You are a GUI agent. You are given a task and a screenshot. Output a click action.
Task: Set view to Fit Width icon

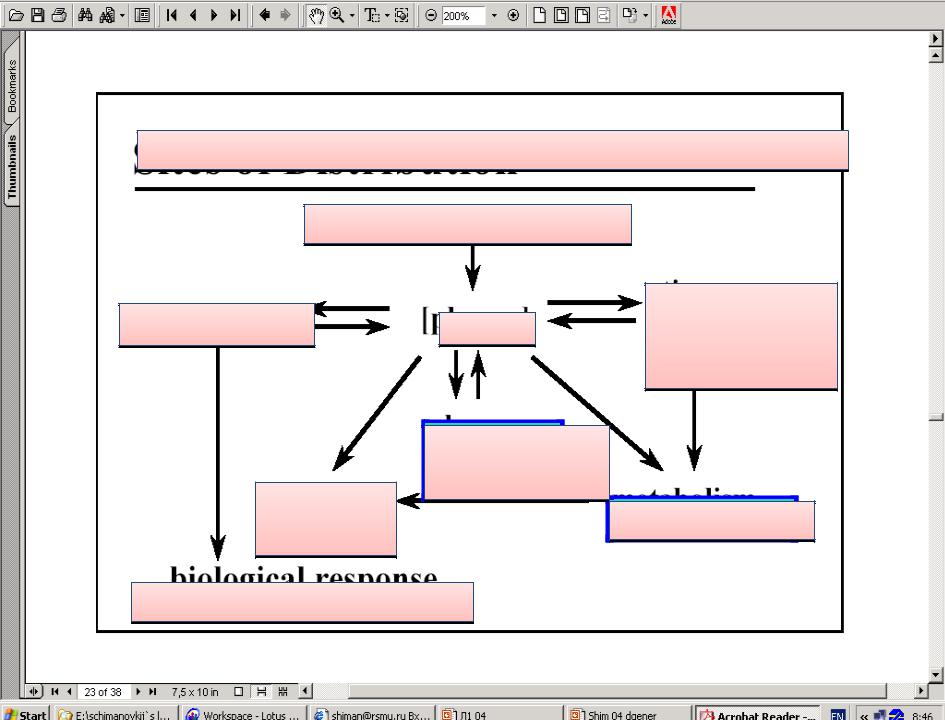coord(582,15)
